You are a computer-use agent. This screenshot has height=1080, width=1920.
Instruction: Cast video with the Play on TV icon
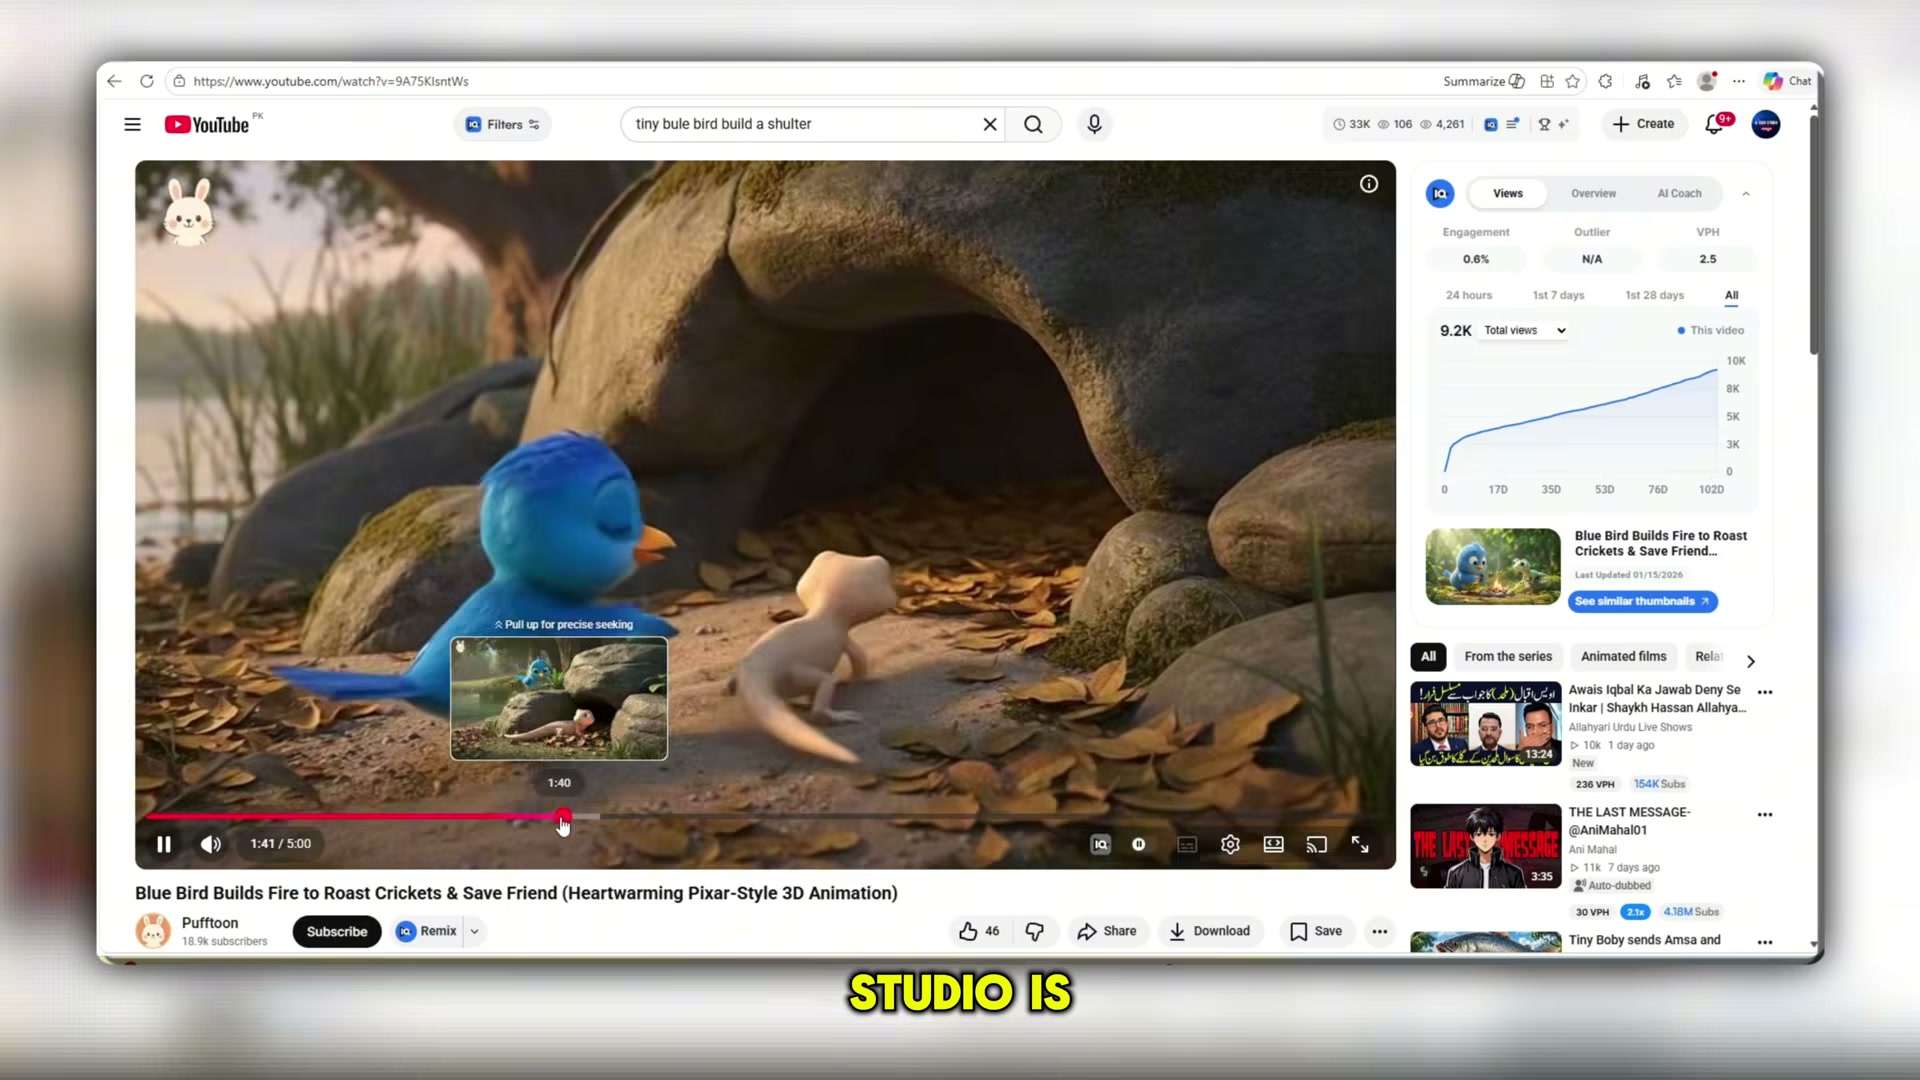pyautogui.click(x=1316, y=845)
